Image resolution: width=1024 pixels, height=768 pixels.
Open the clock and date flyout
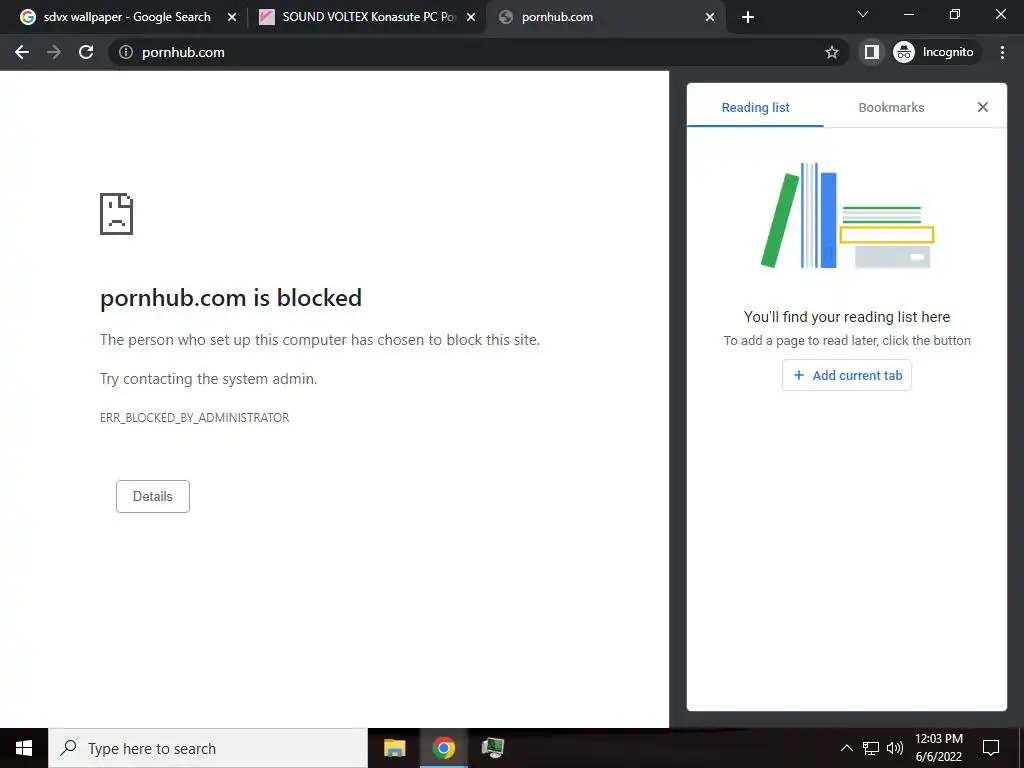click(x=938, y=748)
